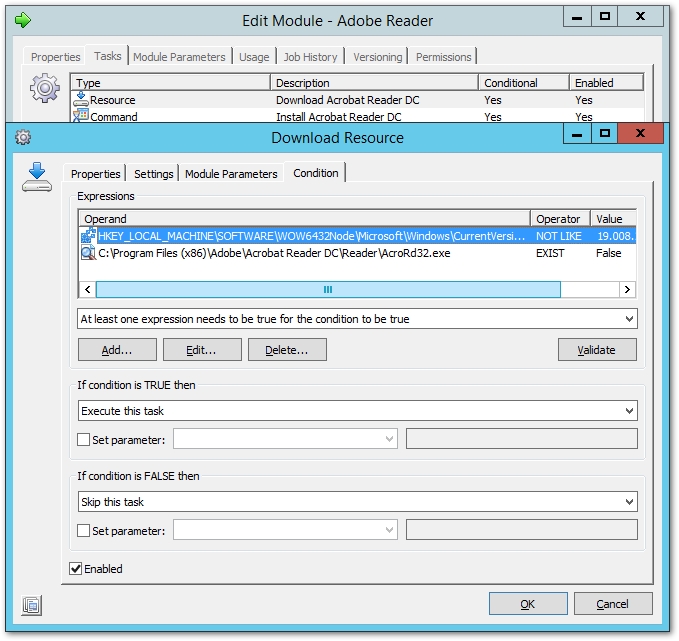Click the gear icon in Download Resource title bar
This screenshot has width=679, height=641.
(x=23, y=137)
